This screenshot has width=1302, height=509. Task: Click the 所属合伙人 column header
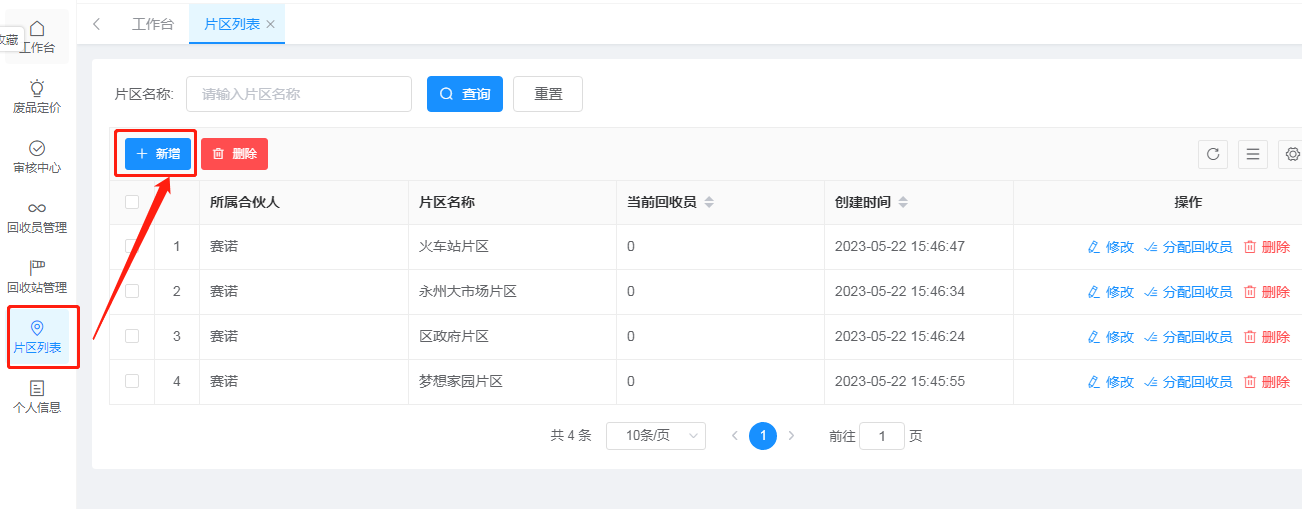tap(245, 202)
